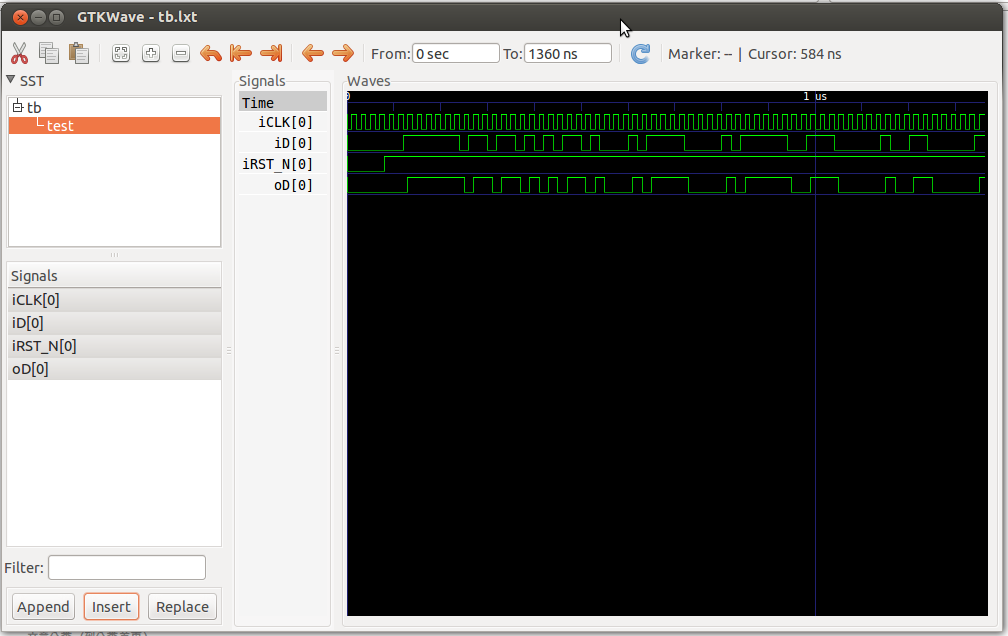Reload waveform data with blue circular arrow
The width and height of the screenshot is (1008, 636).
[640, 54]
